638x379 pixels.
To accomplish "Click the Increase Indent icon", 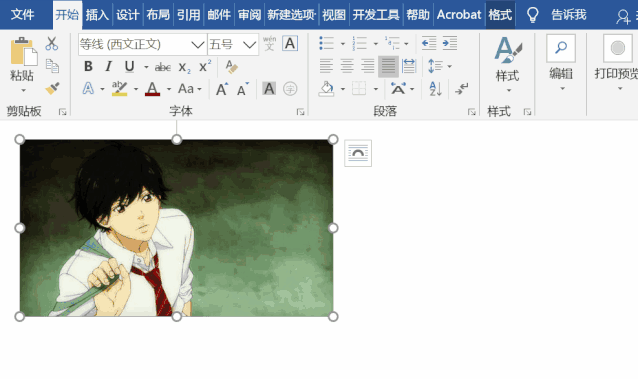I will (x=450, y=43).
